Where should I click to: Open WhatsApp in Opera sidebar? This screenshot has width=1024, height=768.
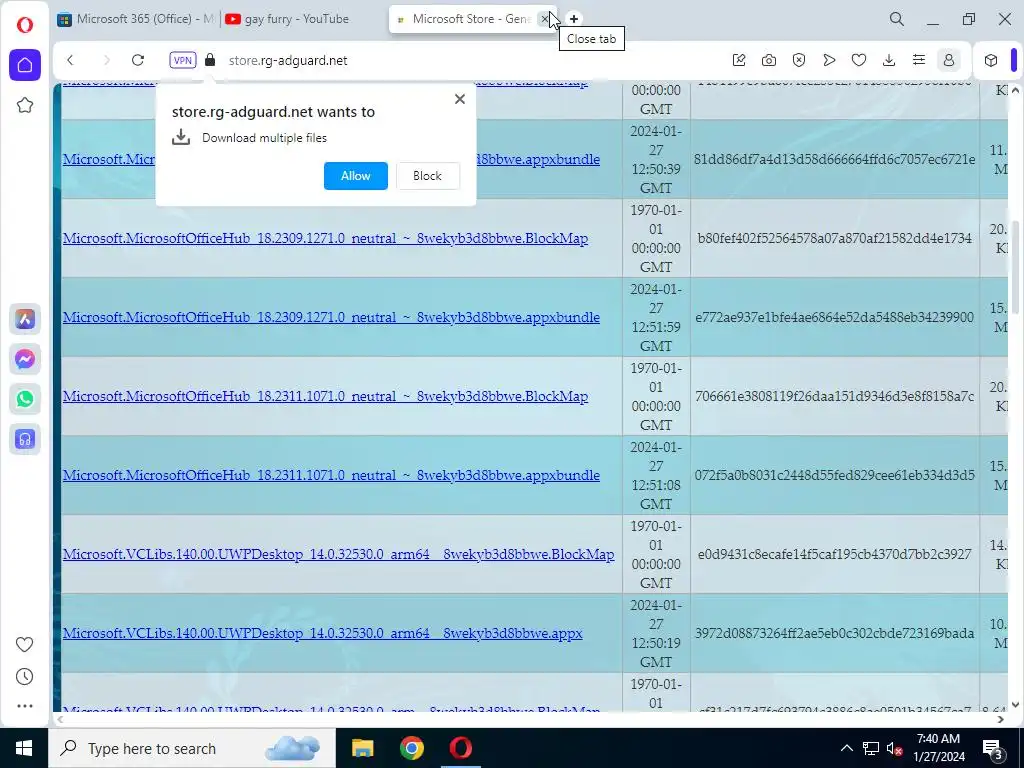(25, 399)
